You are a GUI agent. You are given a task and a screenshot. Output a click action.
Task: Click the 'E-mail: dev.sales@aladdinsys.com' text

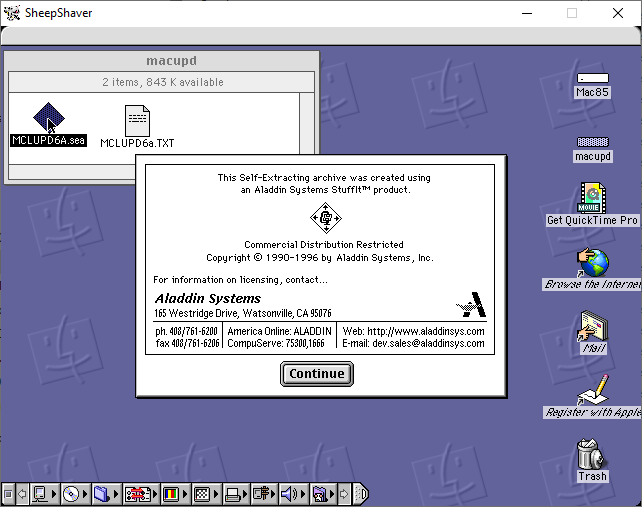click(414, 343)
